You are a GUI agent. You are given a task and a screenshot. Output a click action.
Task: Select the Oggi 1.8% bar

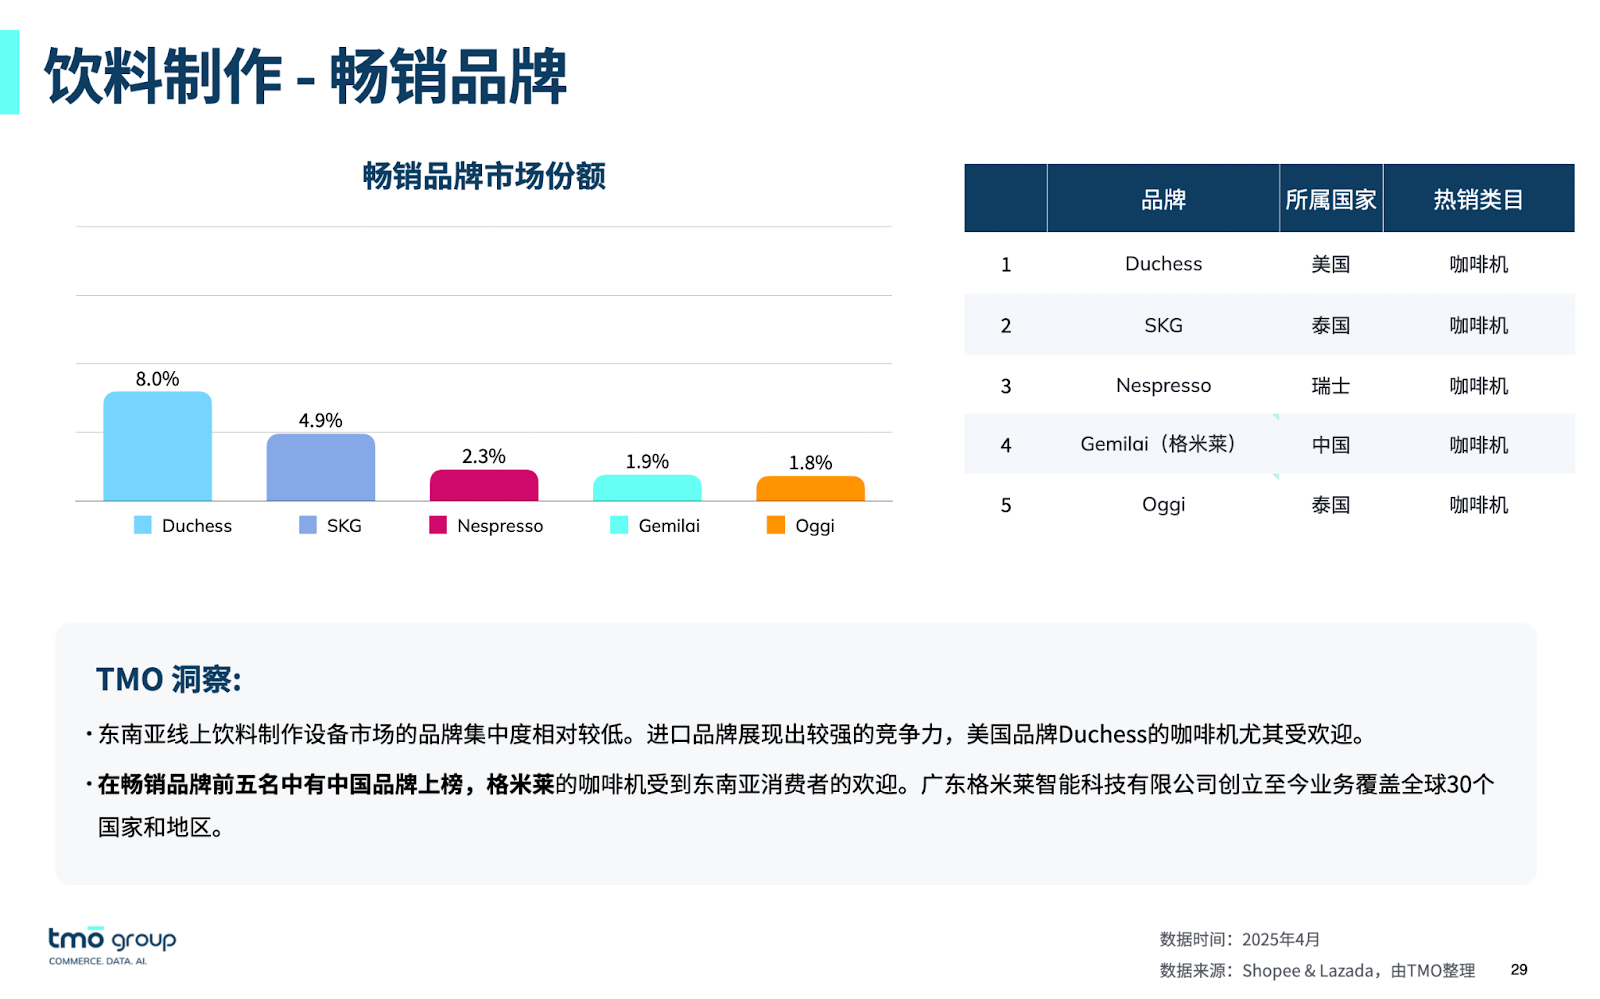pyautogui.click(x=810, y=488)
